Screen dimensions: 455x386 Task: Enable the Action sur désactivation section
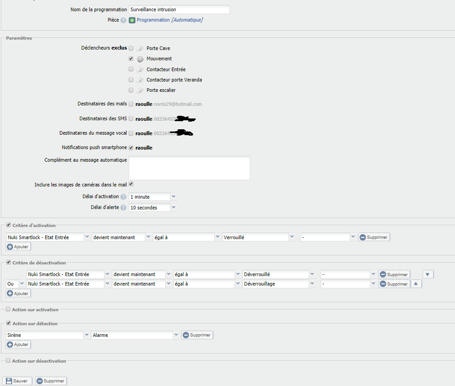(8, 361)
